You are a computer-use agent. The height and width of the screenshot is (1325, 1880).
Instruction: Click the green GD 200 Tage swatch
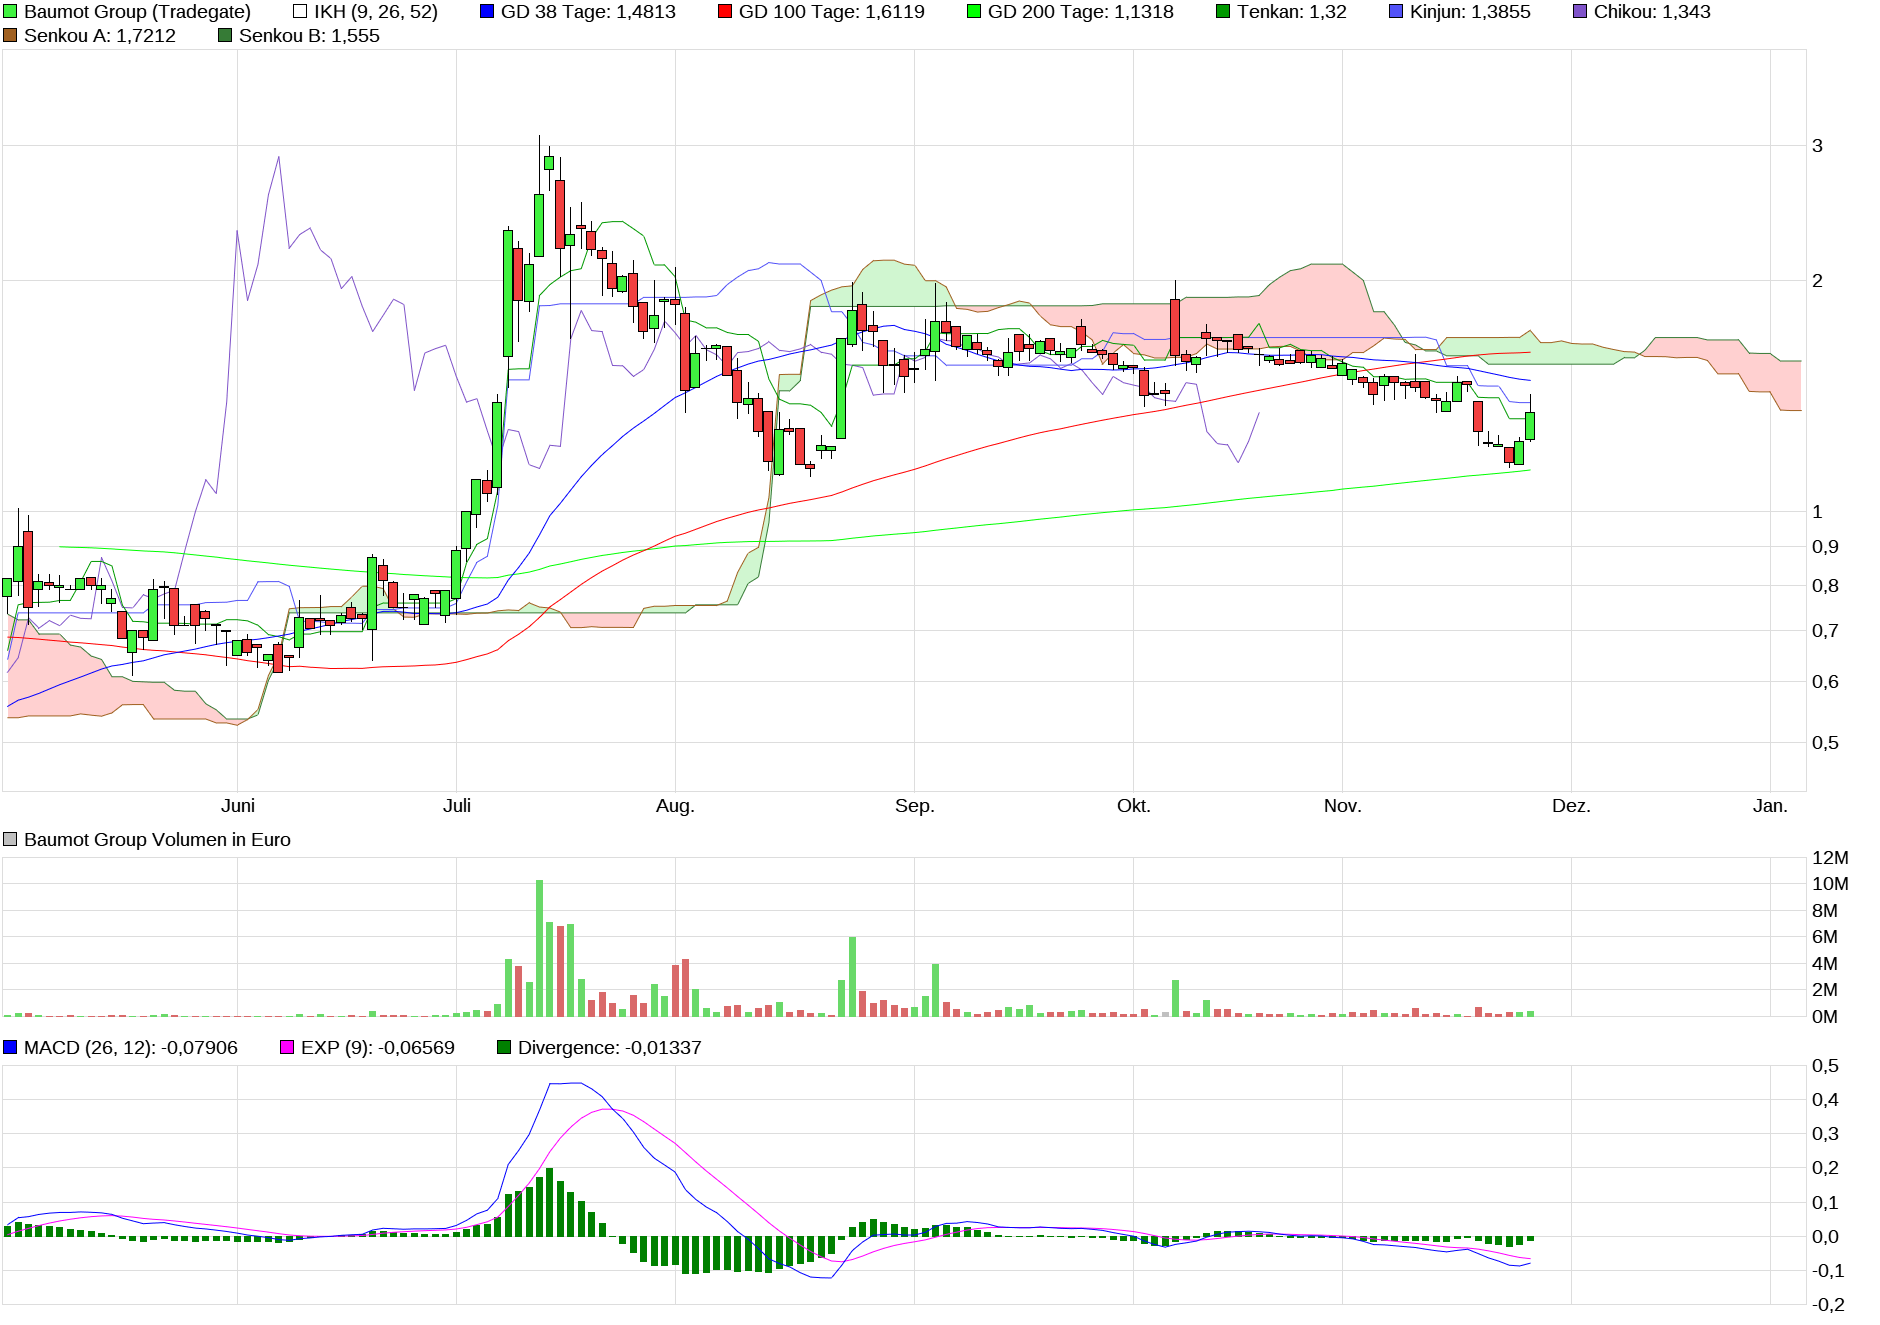pyautogui.click(x=974, y=12)
